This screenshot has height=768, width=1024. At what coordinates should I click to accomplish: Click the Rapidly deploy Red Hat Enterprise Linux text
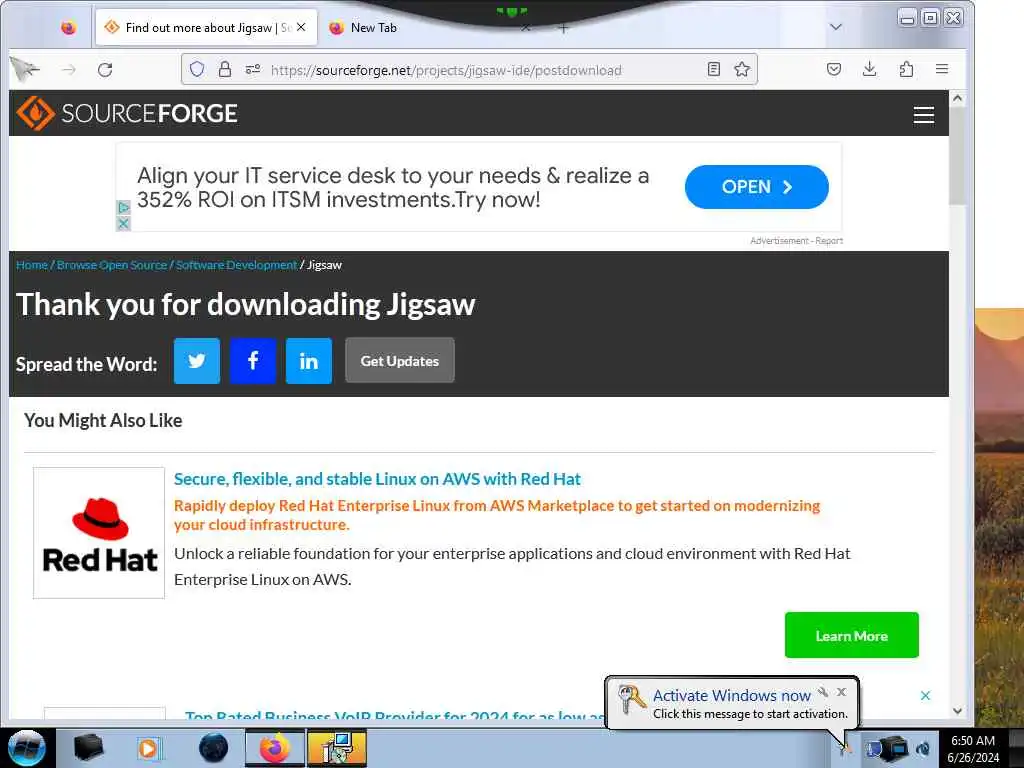point(496,515)
